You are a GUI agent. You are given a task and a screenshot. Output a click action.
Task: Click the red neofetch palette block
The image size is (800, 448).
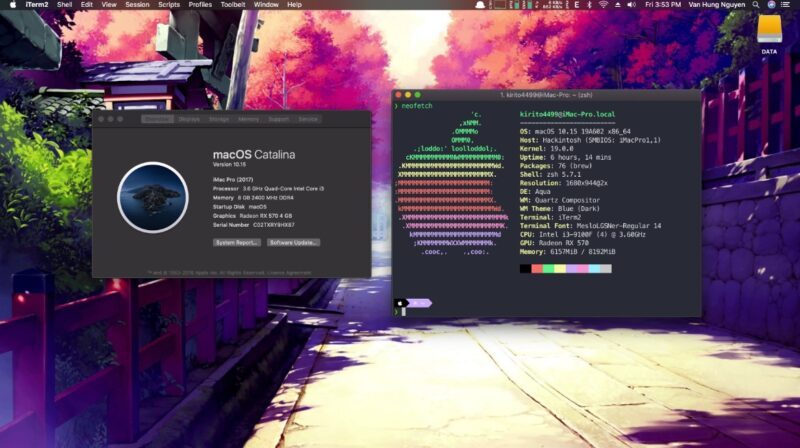click(x=537, y=269)
